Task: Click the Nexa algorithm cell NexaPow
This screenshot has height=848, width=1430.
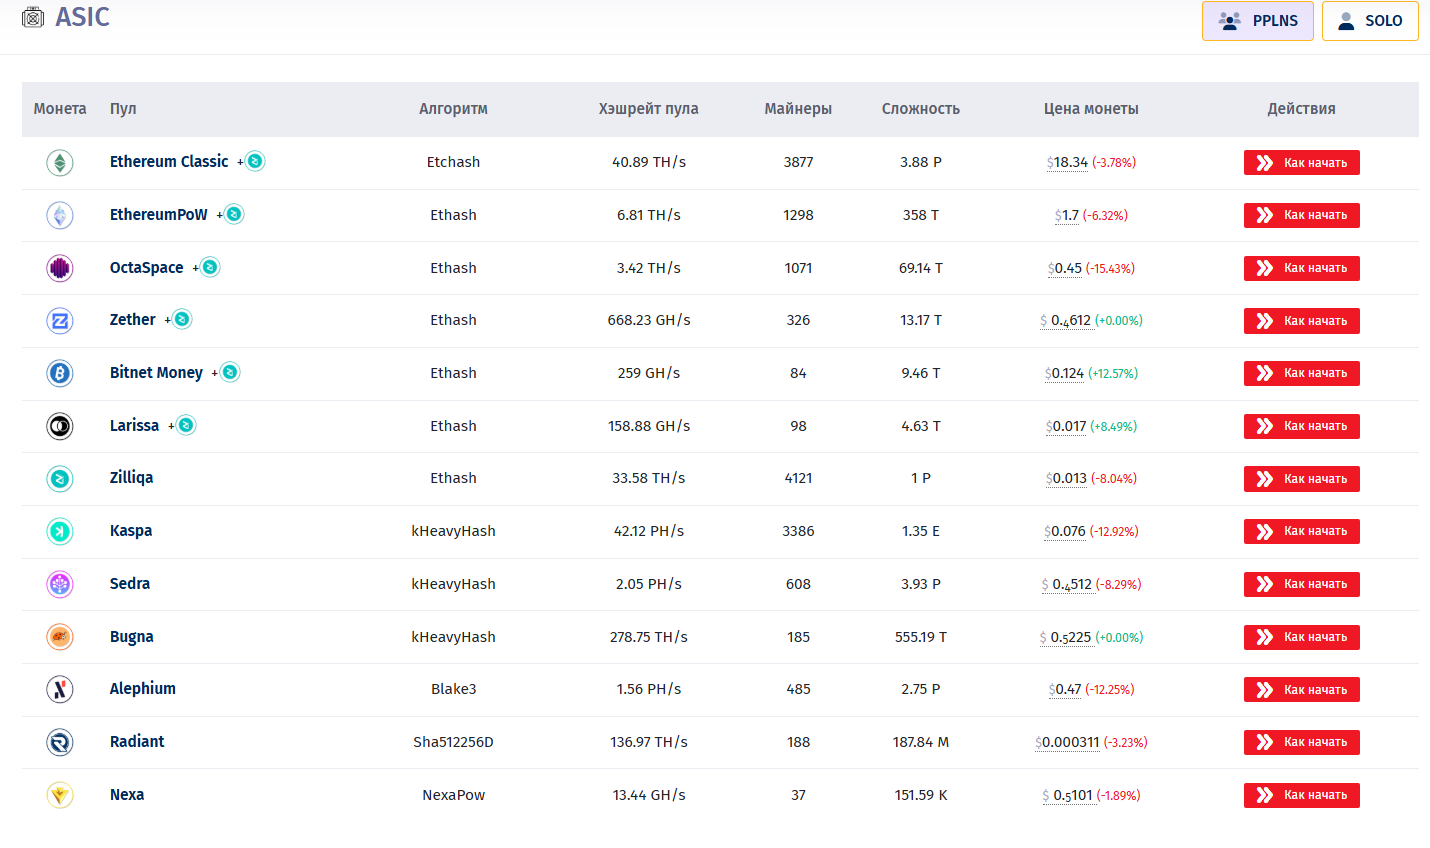Action: [x=453, y=795]
